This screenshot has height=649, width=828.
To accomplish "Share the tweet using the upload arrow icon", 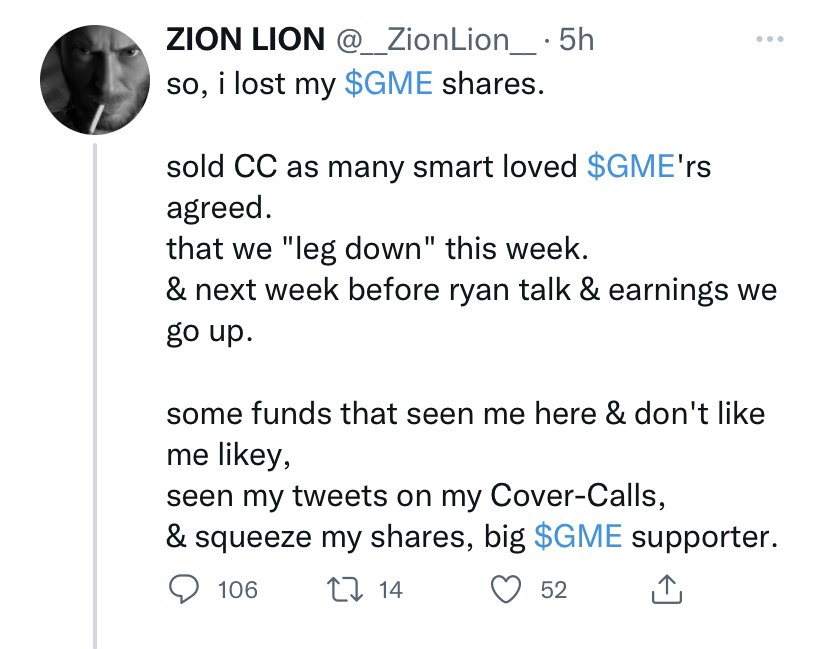I will click(665, 591).
